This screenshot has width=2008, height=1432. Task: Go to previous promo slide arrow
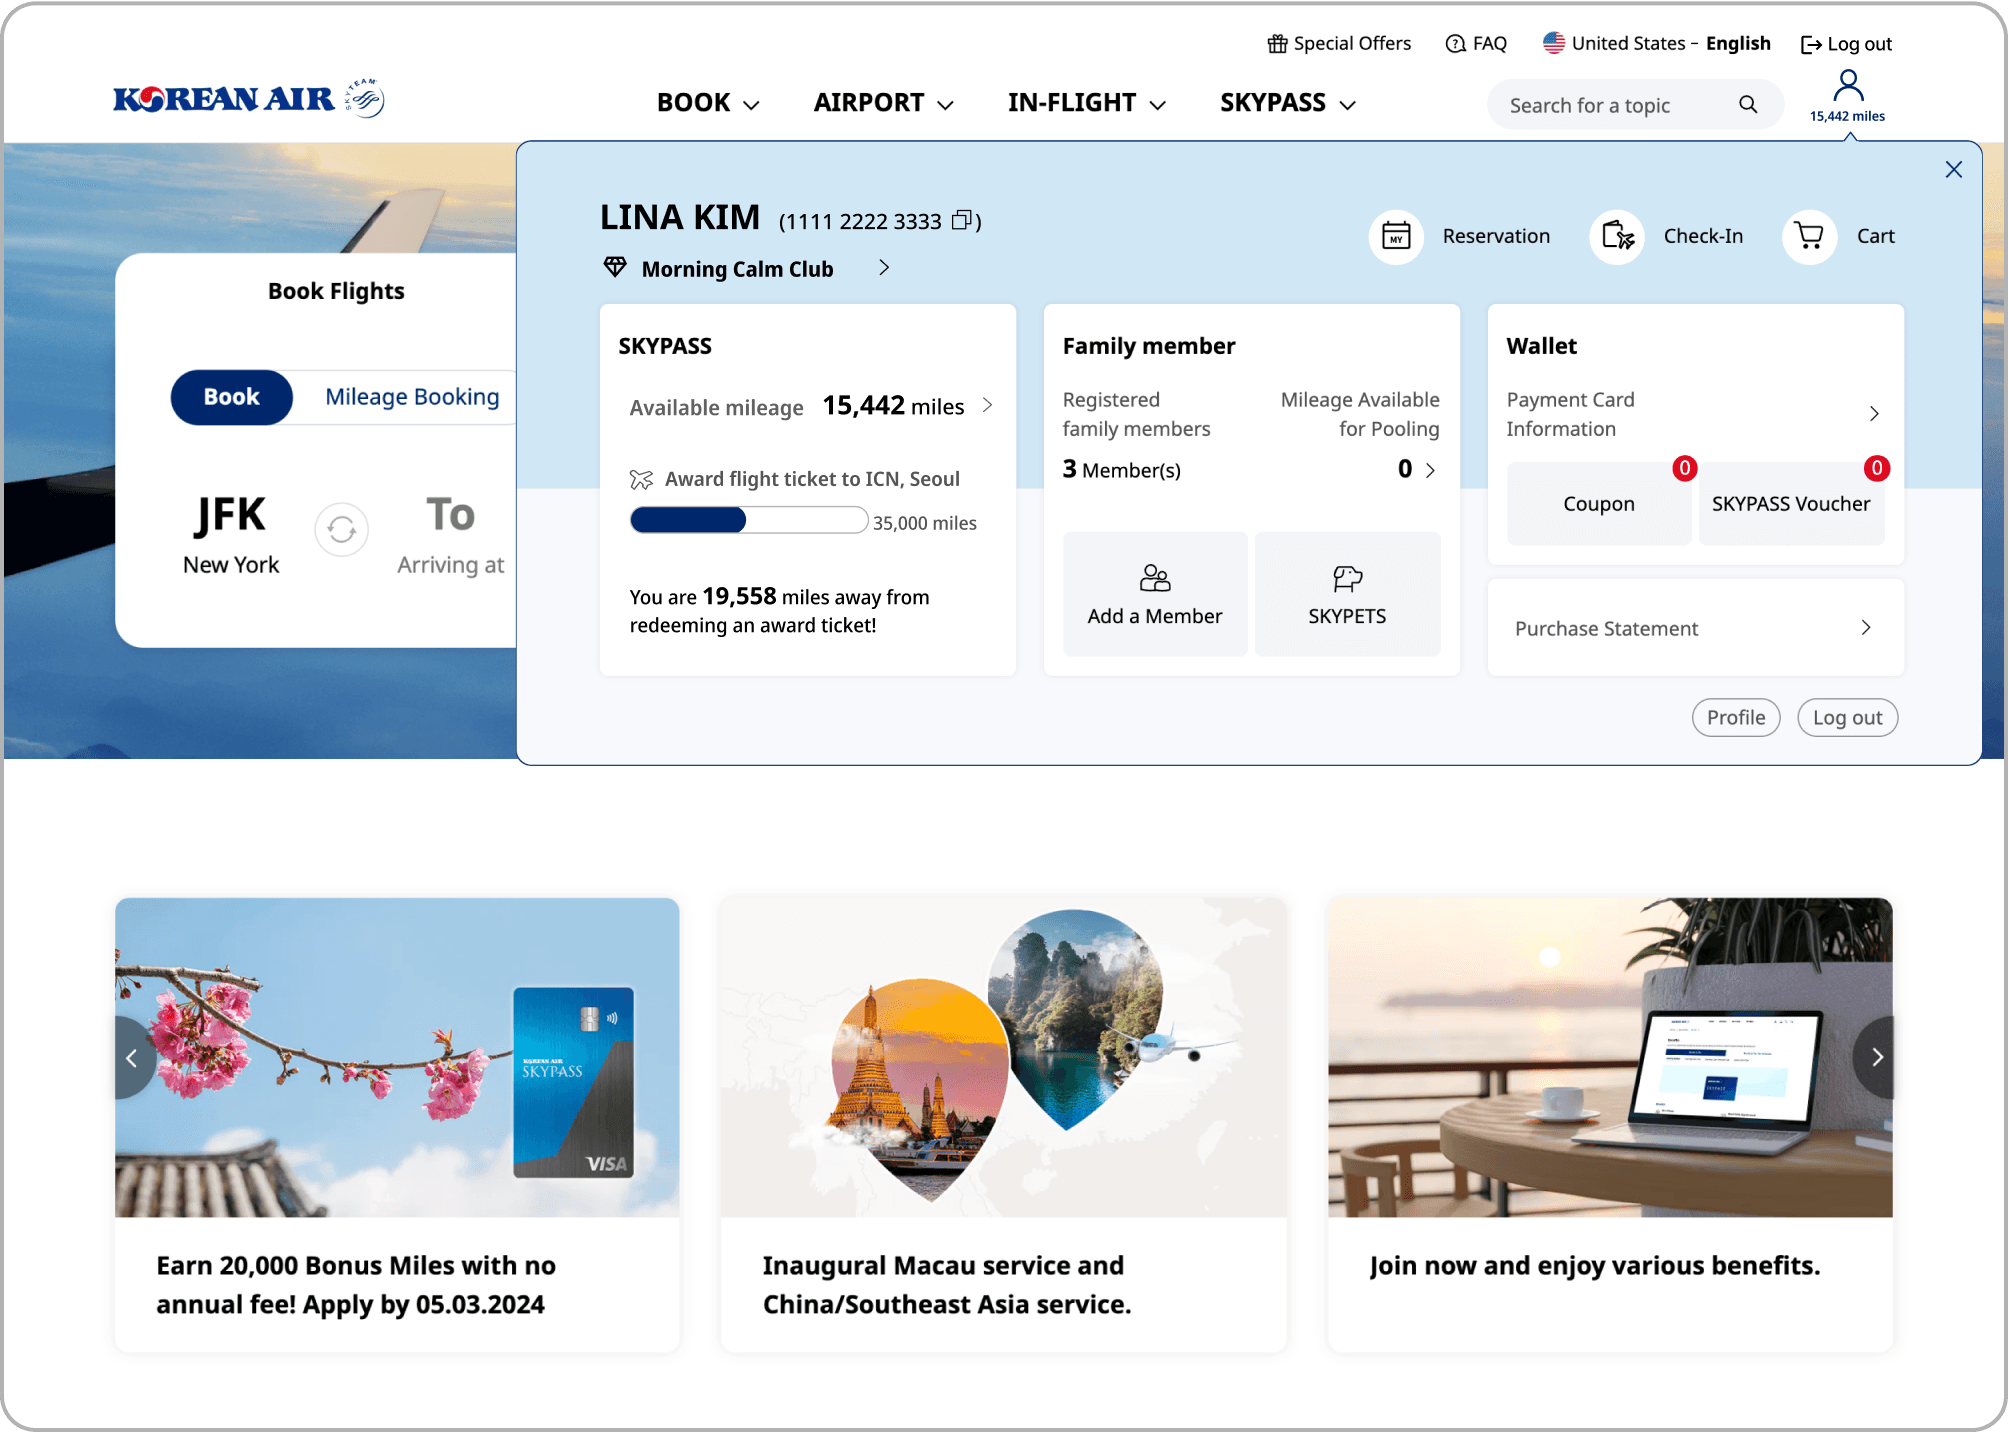pos(135,1057)
